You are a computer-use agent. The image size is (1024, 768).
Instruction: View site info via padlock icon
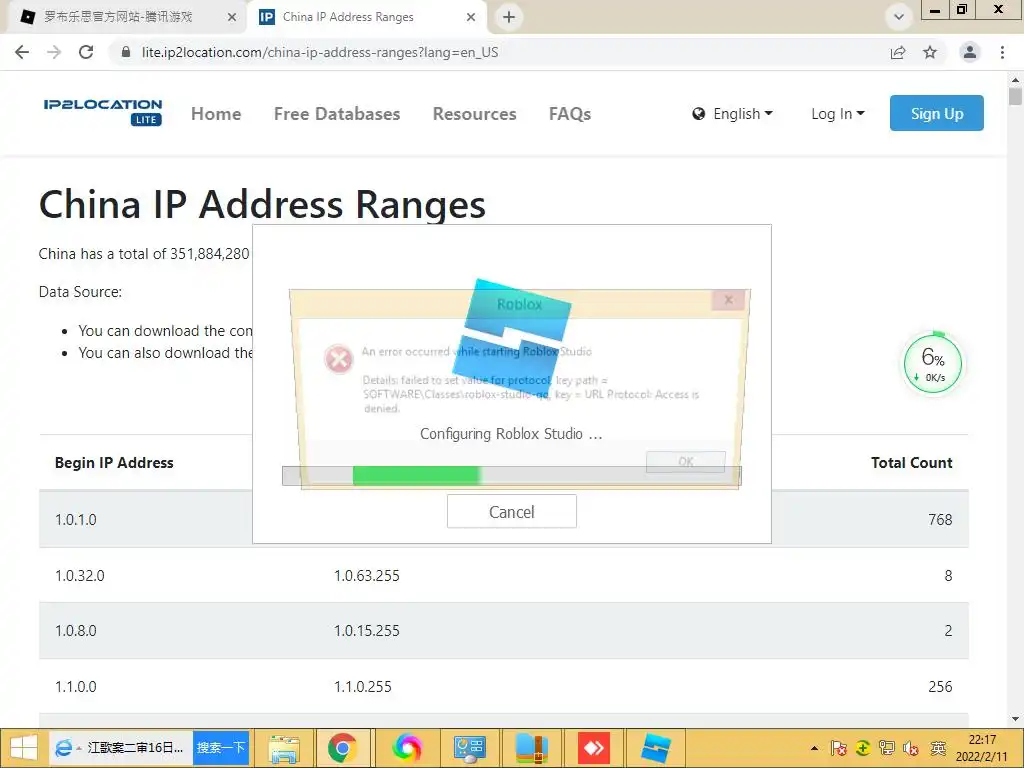pos(126,52)
